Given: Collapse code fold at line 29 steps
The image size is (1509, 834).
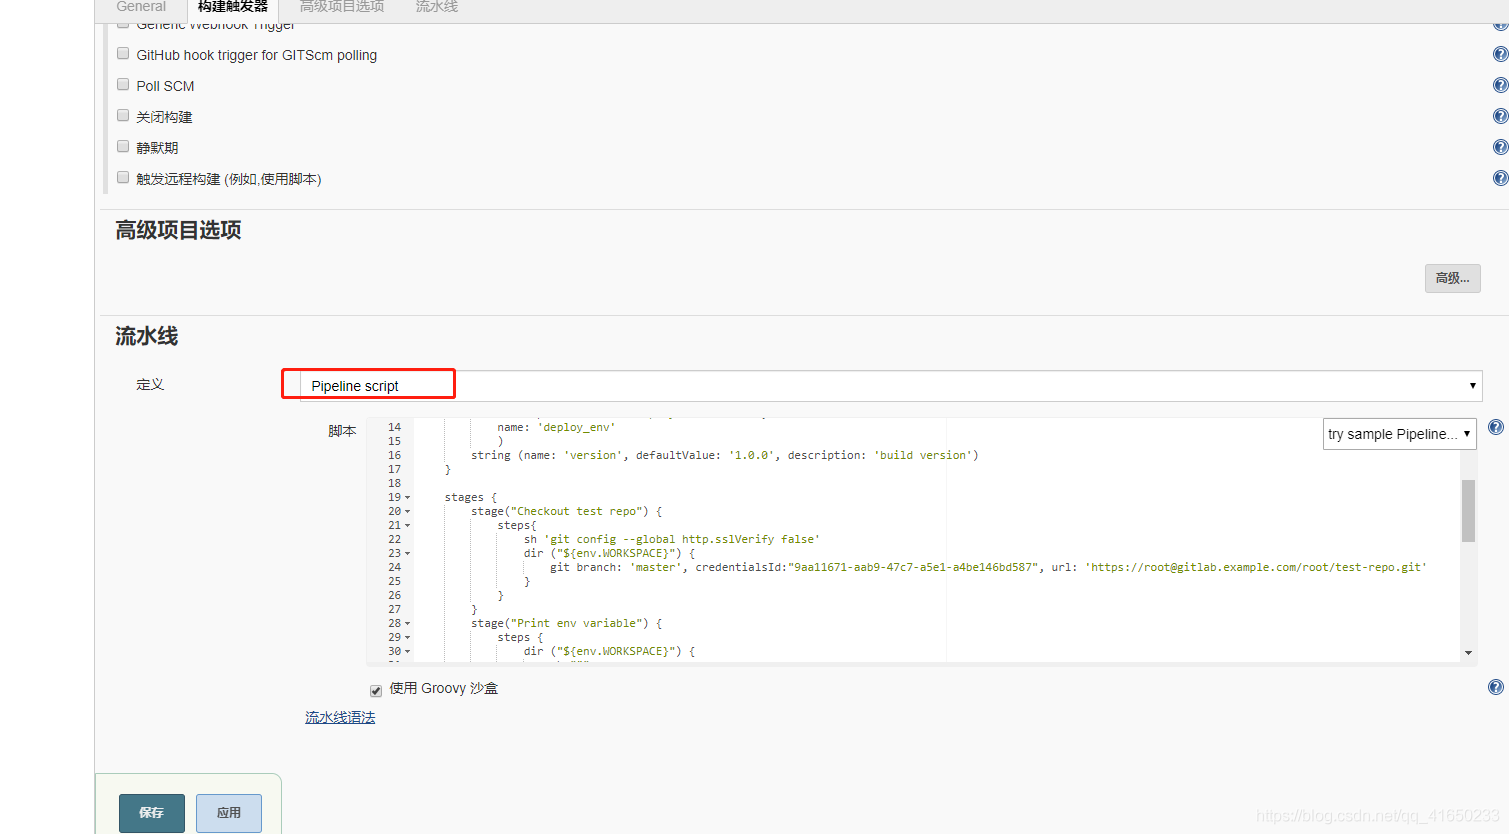Looking at the screenshot, I should point(408,638).
